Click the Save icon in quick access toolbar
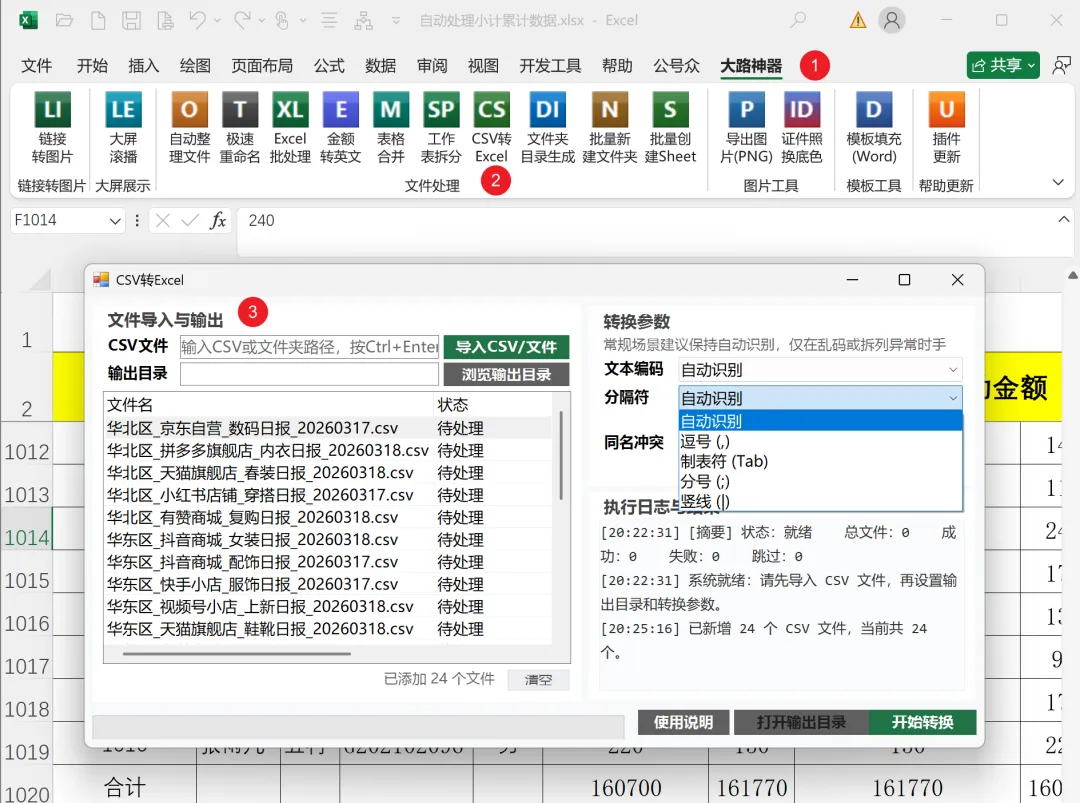This screenshot has height=803, width=1080. pos(132,21)
